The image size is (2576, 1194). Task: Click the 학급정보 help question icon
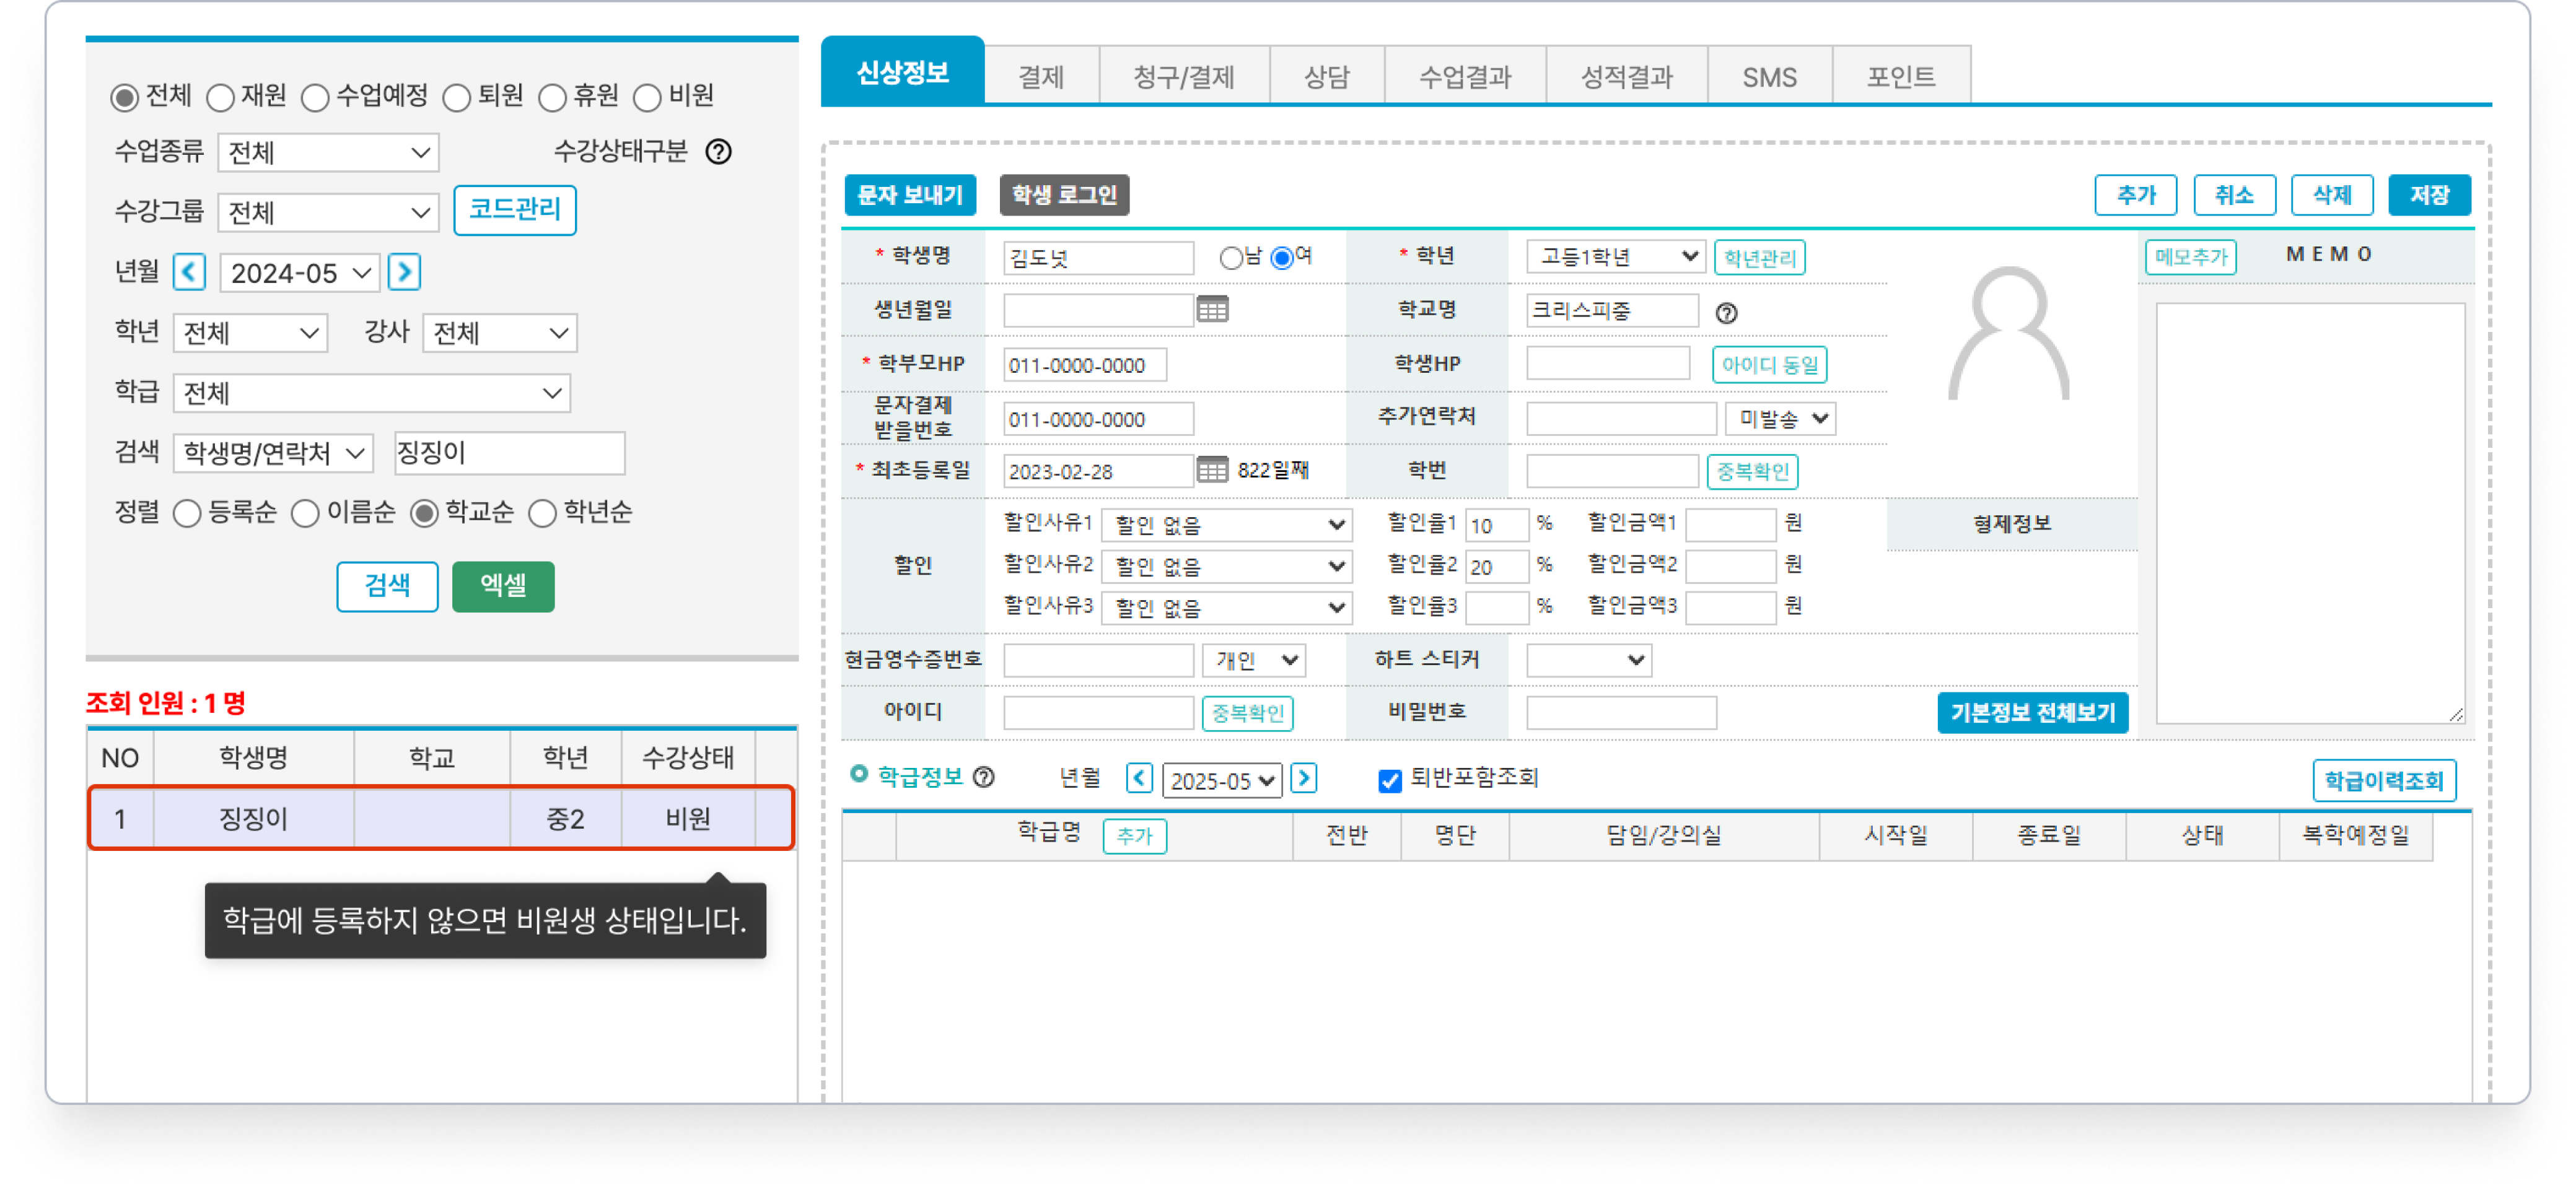pos(984,777)
